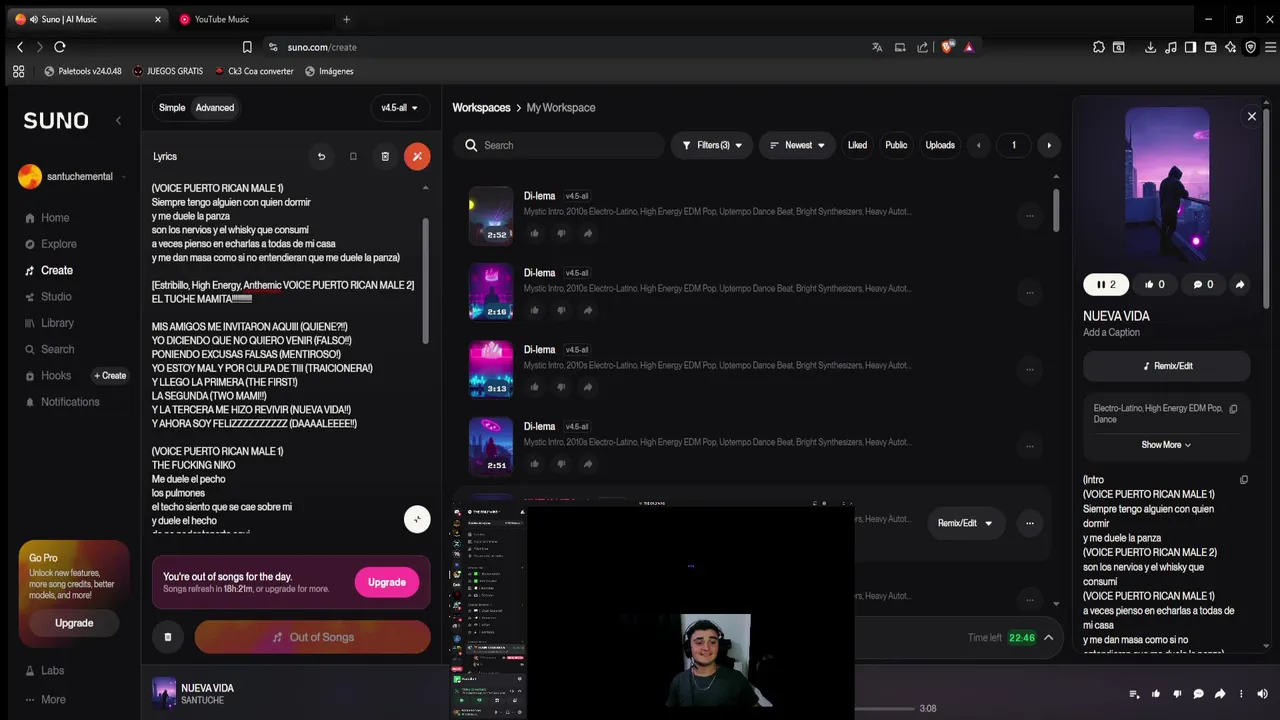The height and width of the screenshot is (720, 1280).
Task: Share the song from the player bar
Action: click(1220, 694)
